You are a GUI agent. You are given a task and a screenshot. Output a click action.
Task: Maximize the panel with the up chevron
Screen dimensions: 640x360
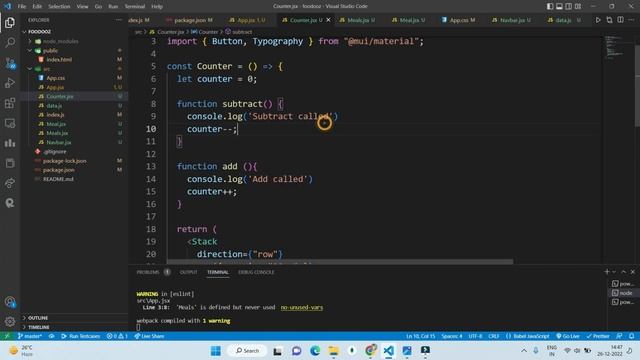623,272
